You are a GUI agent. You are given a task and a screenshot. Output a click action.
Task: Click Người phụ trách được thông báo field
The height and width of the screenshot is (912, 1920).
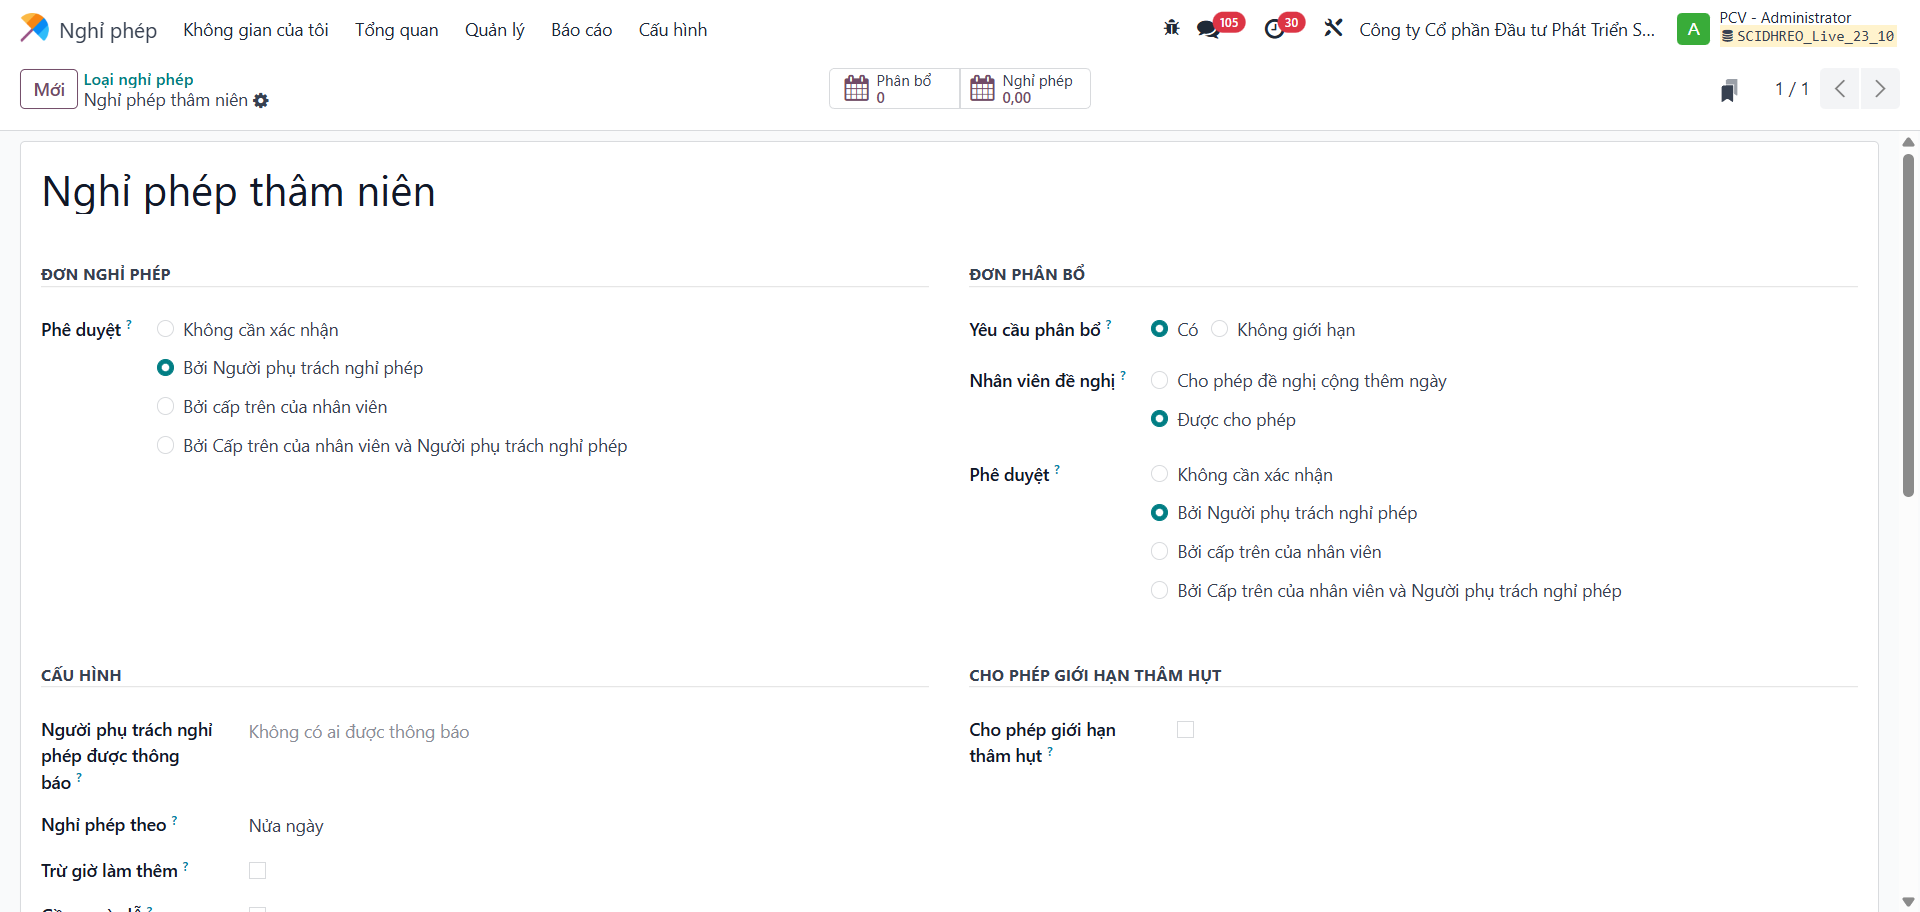(588, 732)
